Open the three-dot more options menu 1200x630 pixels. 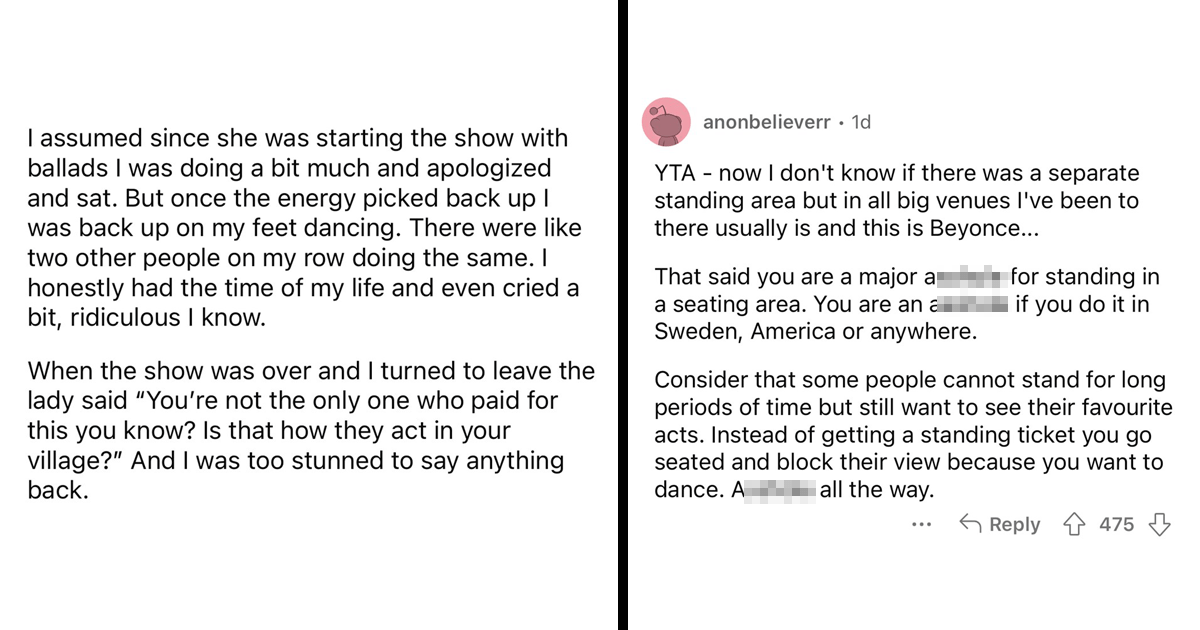[x=922, y=524]
